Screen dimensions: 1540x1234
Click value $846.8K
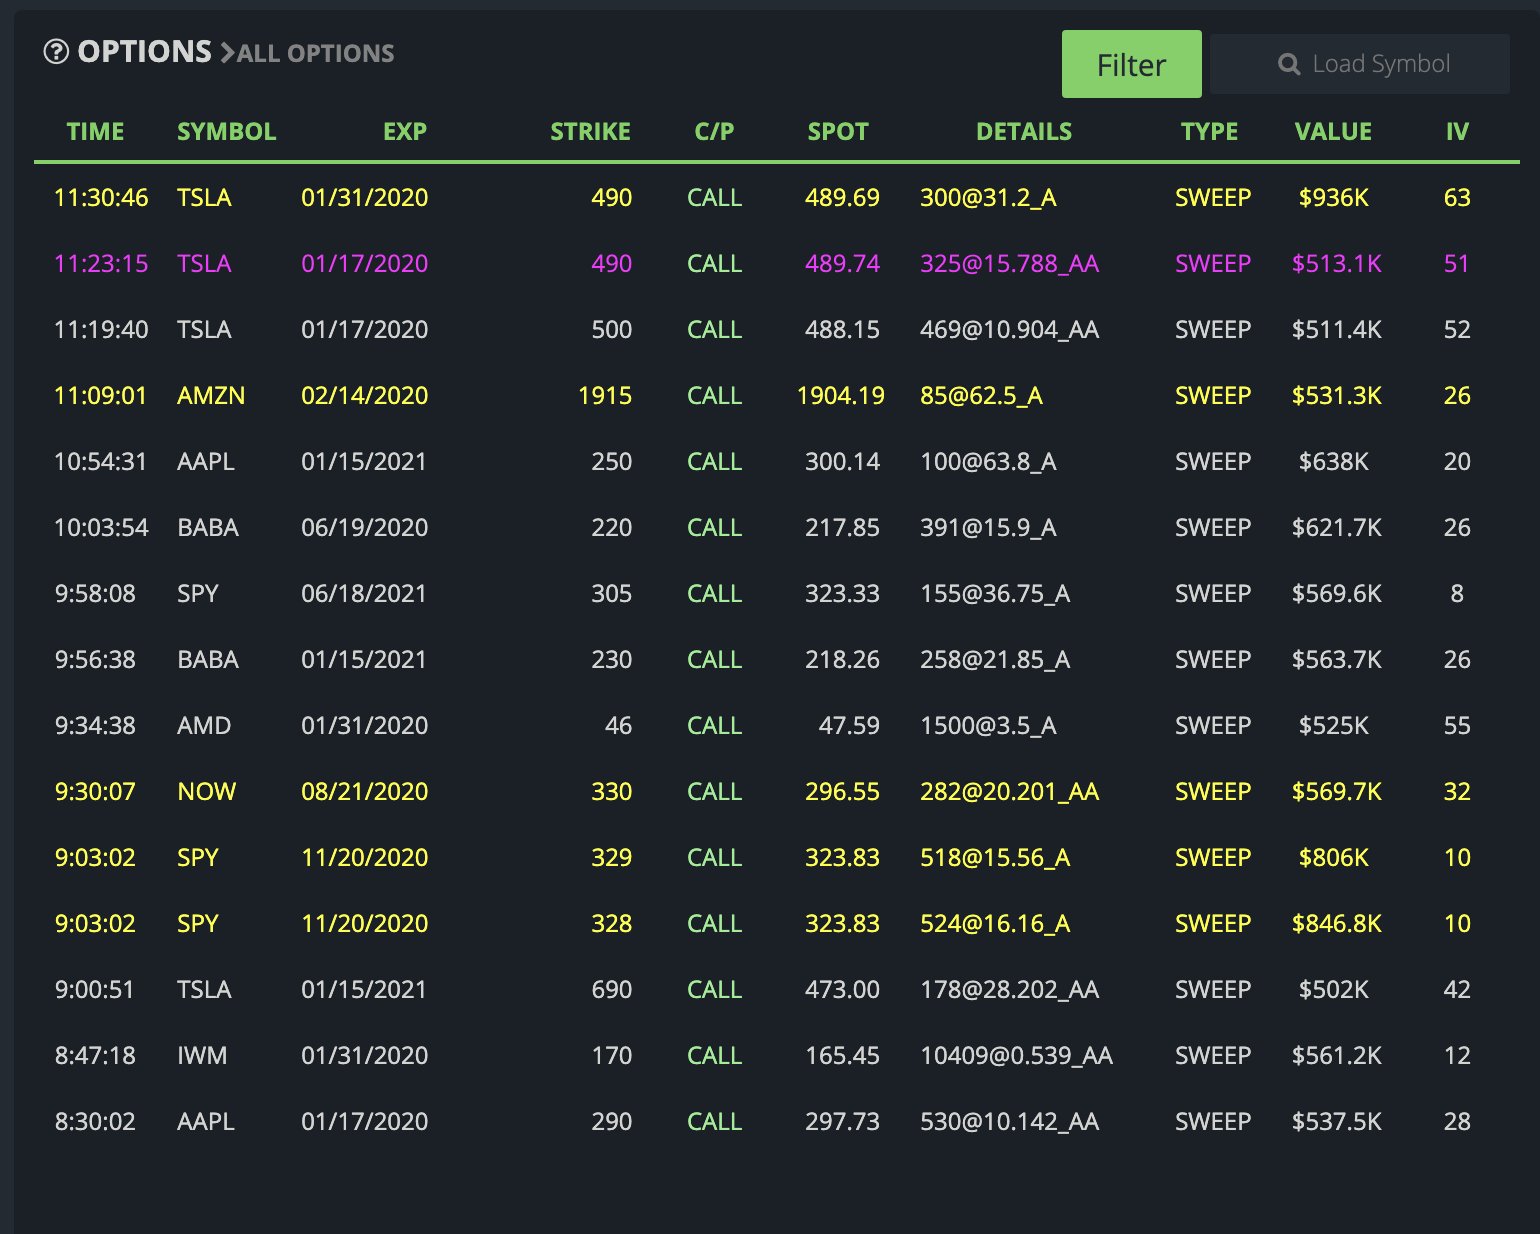1336,923
